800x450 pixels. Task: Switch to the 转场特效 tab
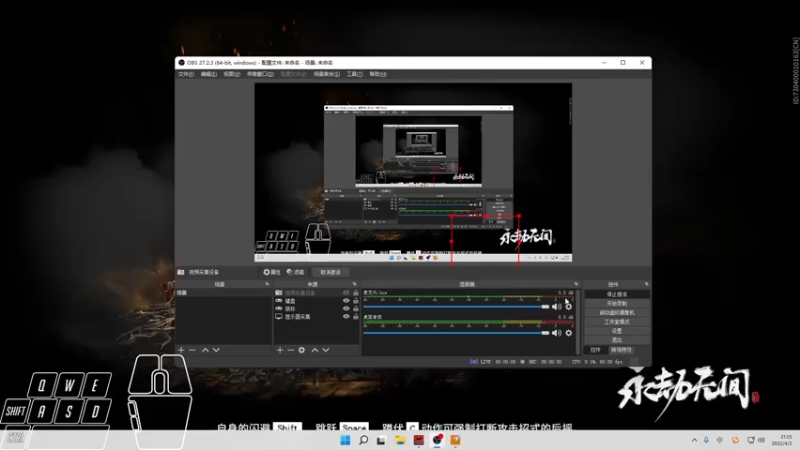point(621,350)
